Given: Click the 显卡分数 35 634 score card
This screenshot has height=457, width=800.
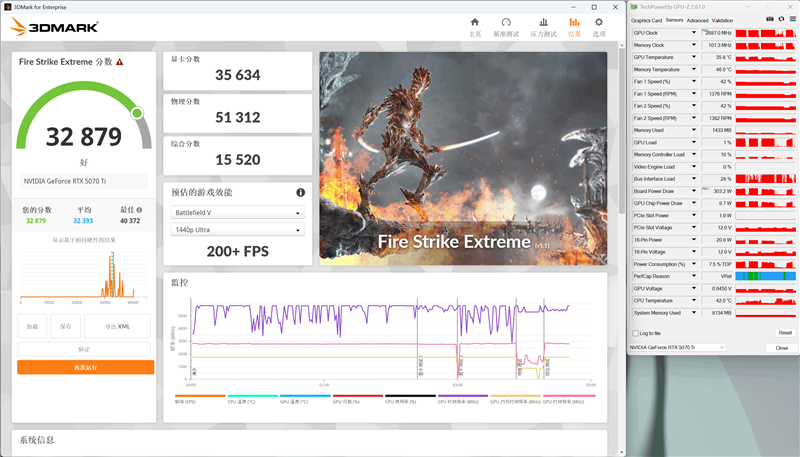Looking at the screenshot, I should (x=237, y=70).
